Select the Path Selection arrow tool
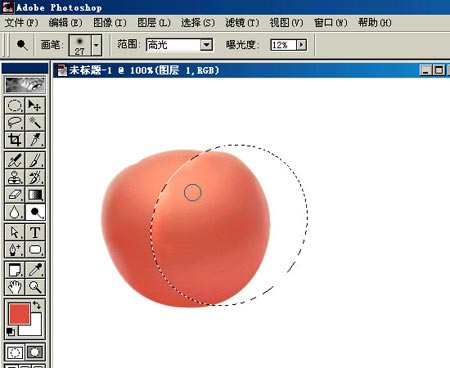This screenshot has width=450, height=368. [x=15, y=232]
